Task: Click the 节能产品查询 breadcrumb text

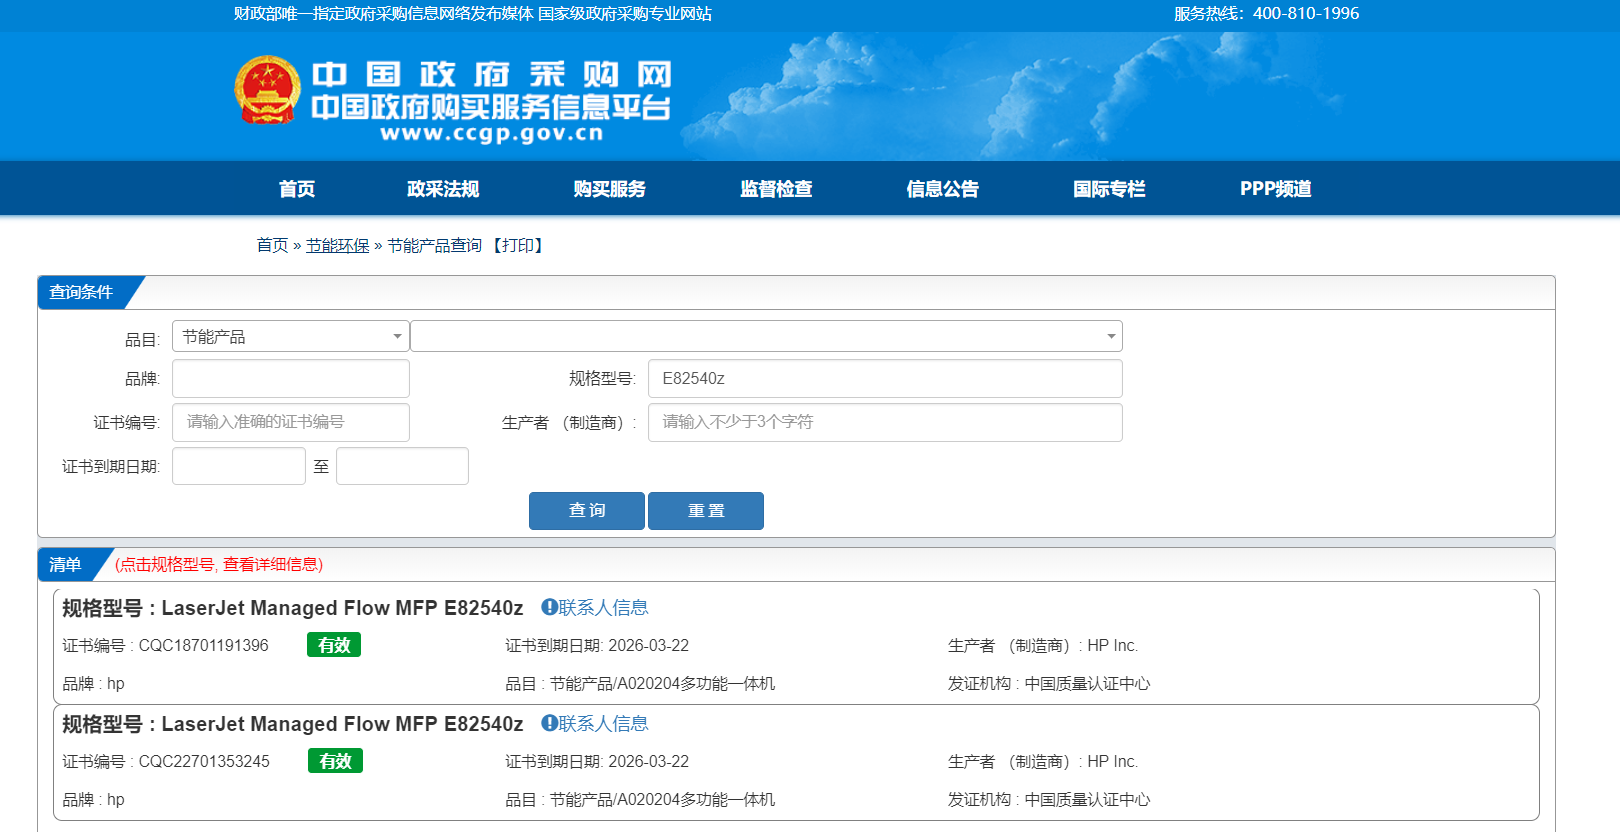Action: click(434, 245)
